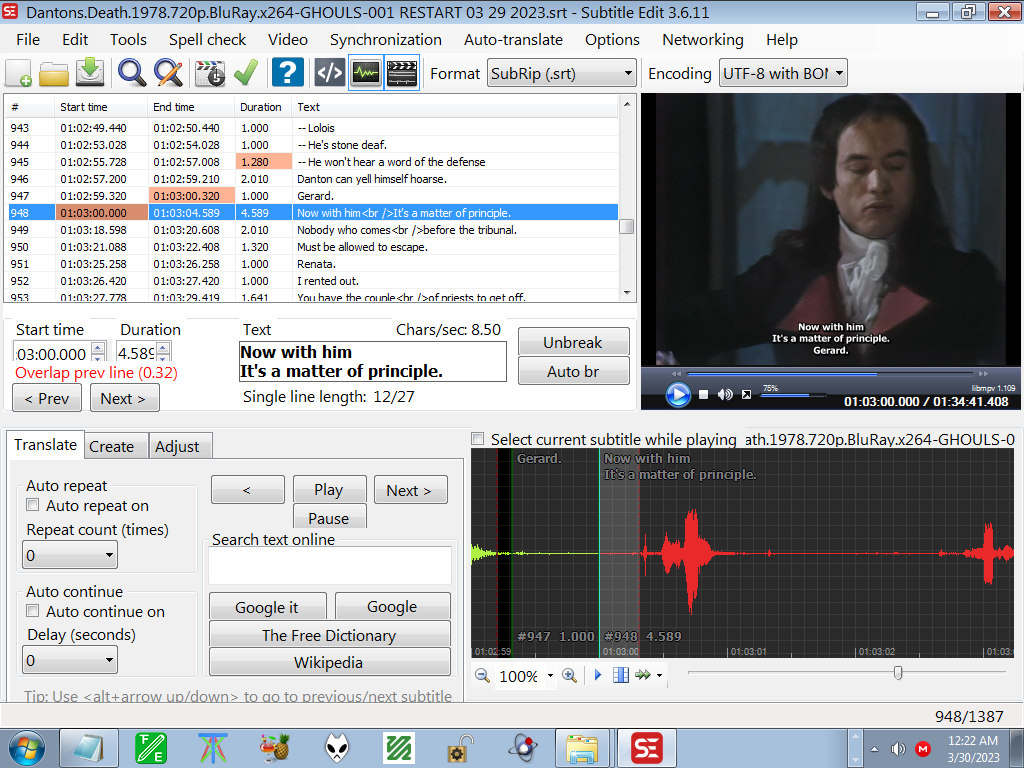Open the Visual sync clapperboard tool
Viewport: 1024px width, 768px height.
point(210,72)
